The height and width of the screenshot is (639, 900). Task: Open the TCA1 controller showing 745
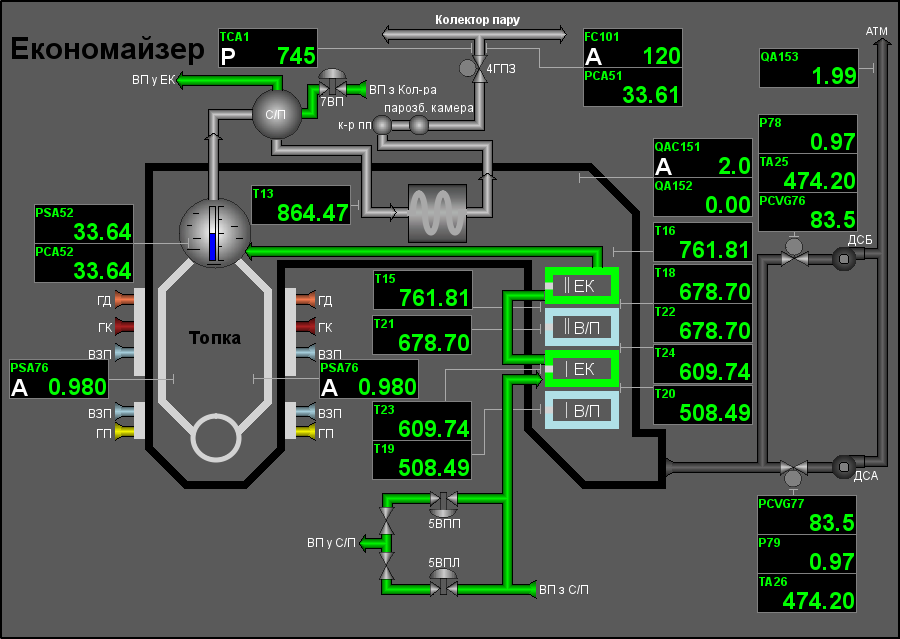[x=268, y=48]
